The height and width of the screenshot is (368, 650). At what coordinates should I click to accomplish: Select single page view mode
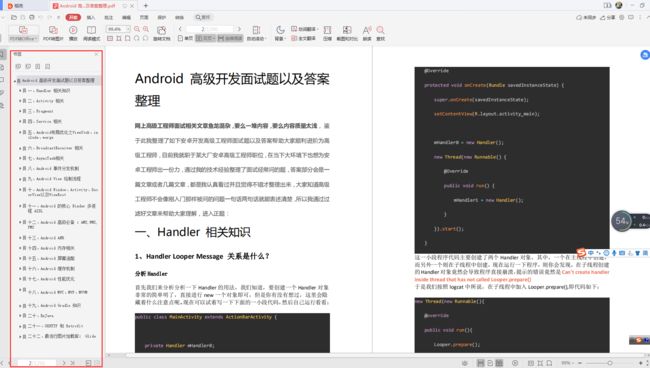click(185, 38)
